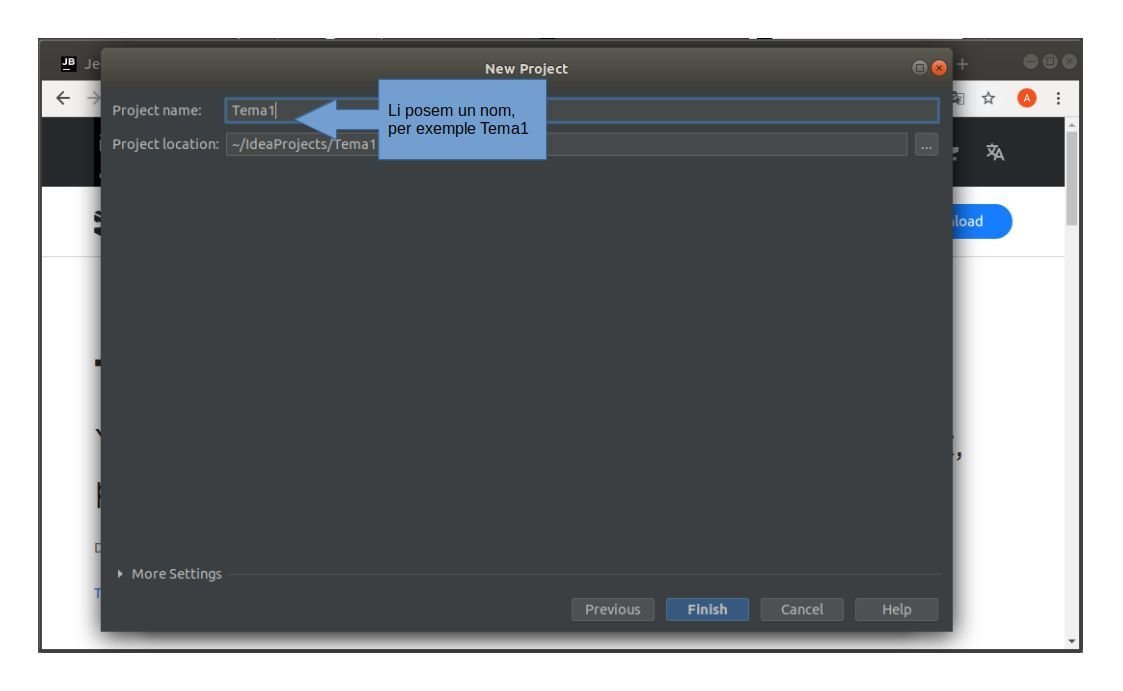The height and width of the screenshot is (691, 1123).
Task: Bookmark the page with the browser star icon
Action: coord(988,98)
